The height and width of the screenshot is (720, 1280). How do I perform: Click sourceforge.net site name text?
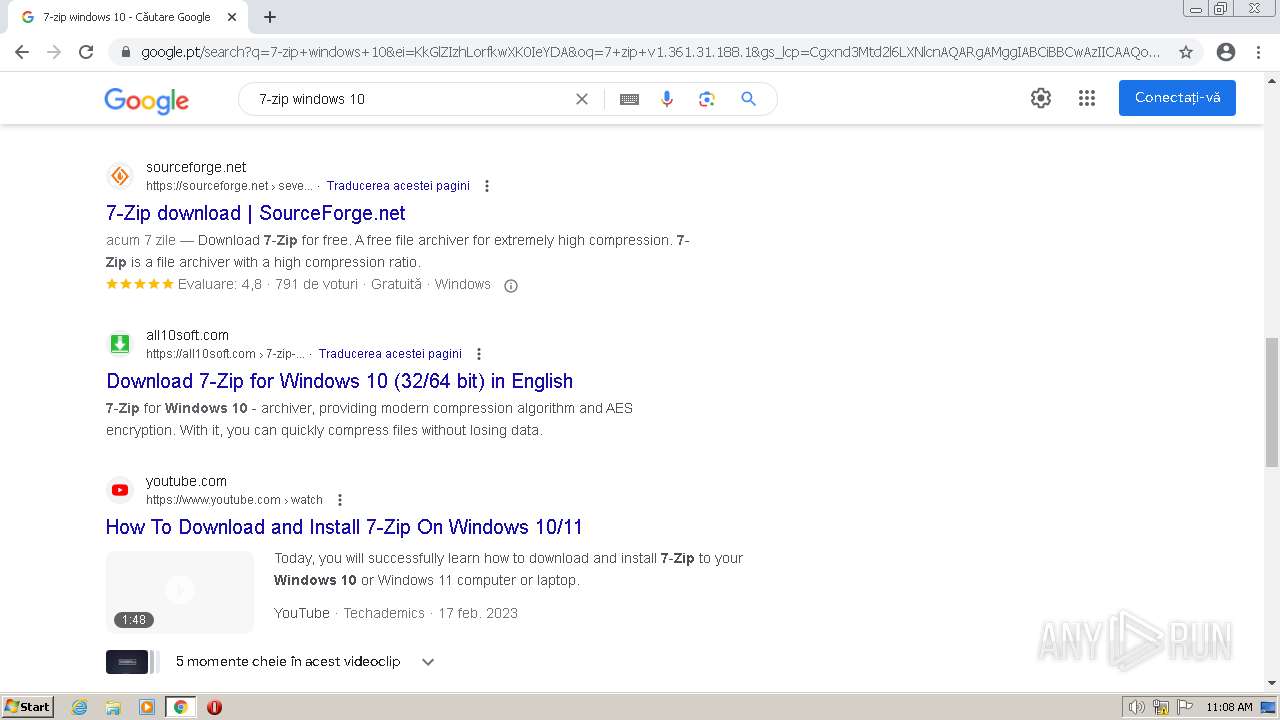196,167
